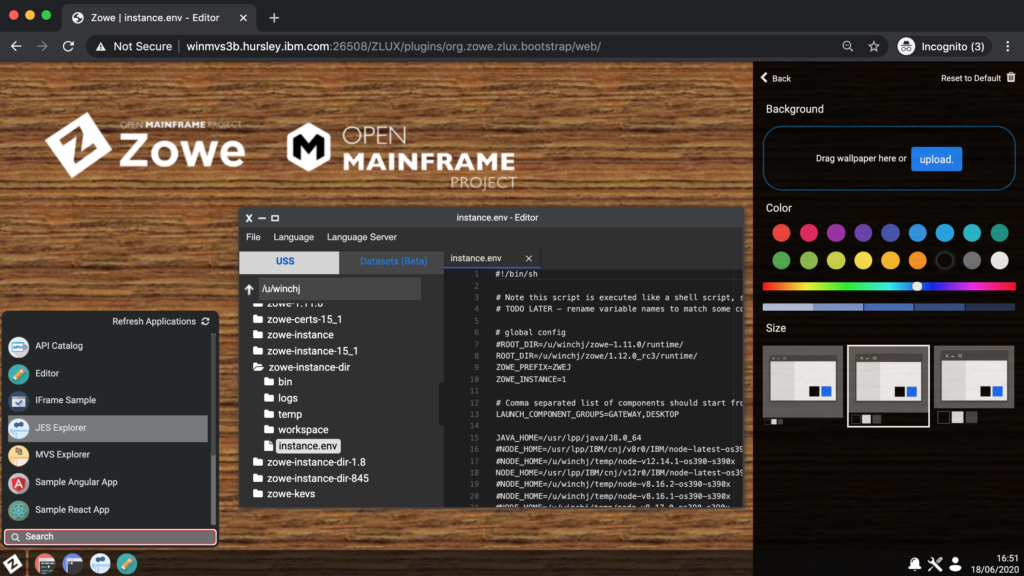Open the API Catalog application
Image resolution: width=1024 pixels, height=576 pixels.
55,348
